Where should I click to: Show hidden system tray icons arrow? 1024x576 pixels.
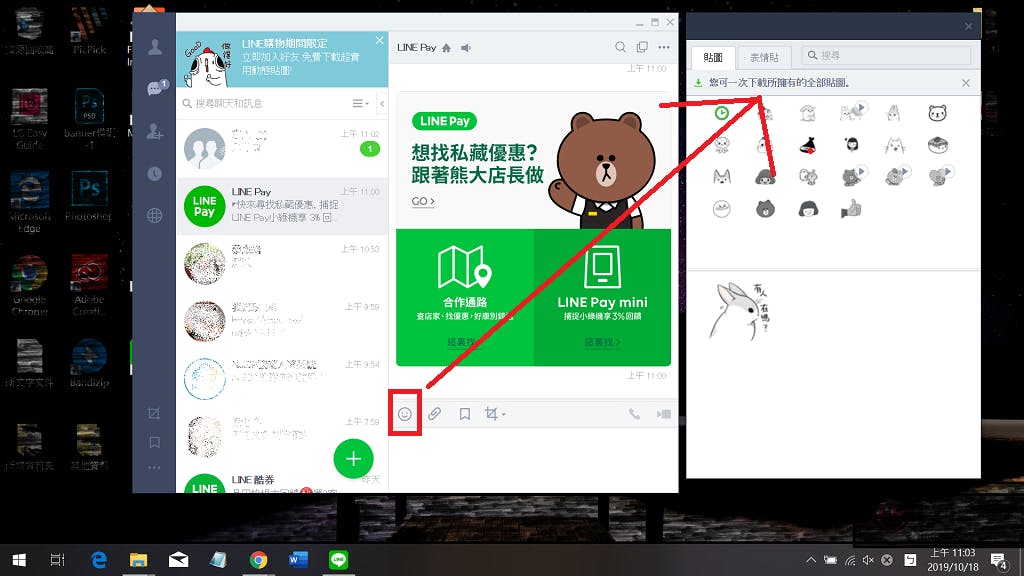810,560
